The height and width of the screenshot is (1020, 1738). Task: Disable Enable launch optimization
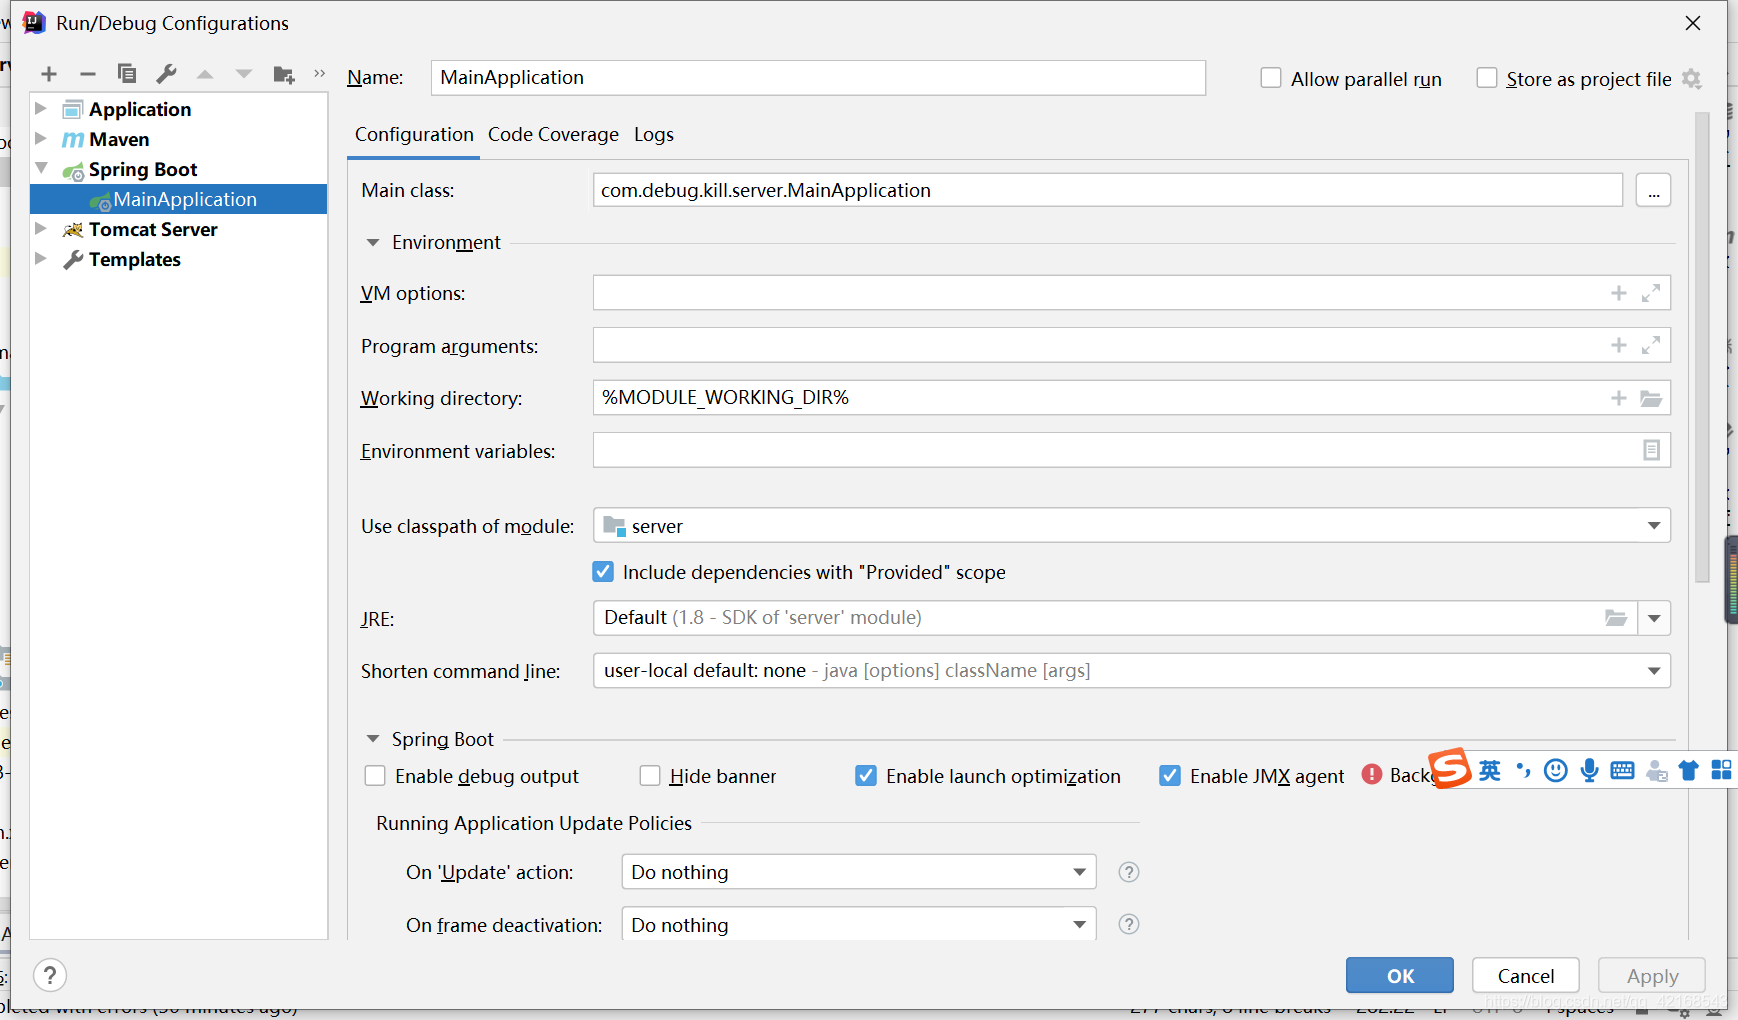866,776
